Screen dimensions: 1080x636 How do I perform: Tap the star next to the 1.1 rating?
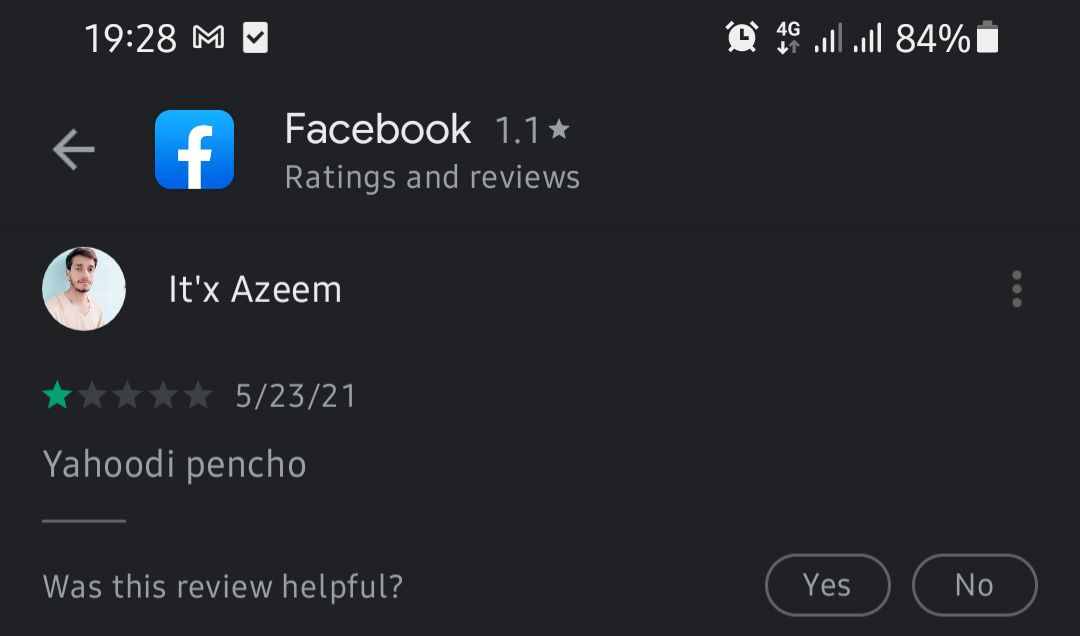[x=559, y=129]
